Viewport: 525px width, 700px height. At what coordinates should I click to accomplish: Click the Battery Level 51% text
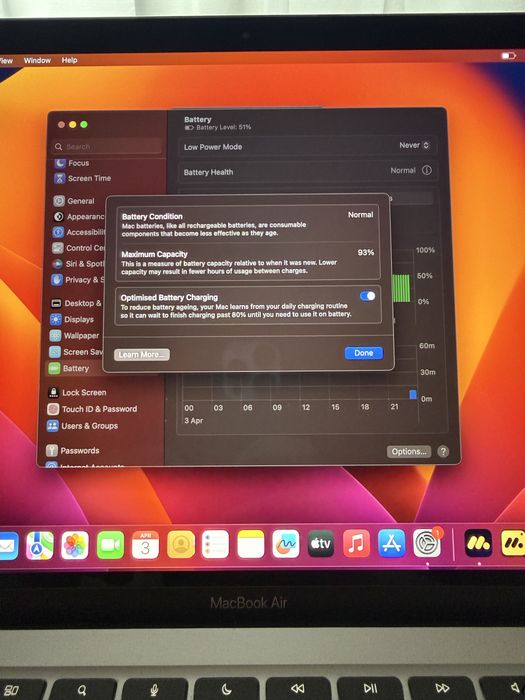point(224,127)
